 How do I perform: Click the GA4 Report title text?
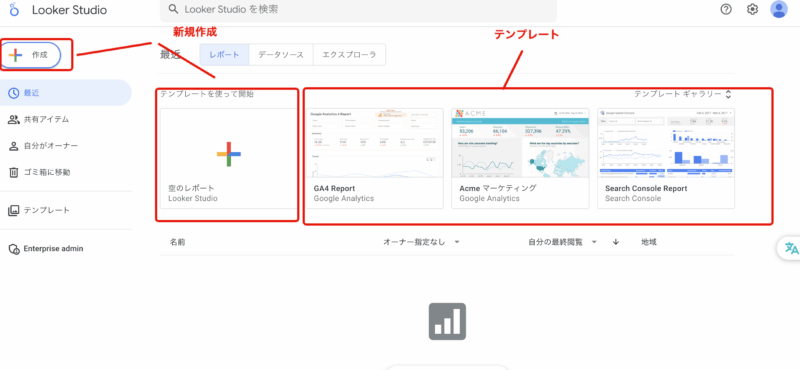334,188
